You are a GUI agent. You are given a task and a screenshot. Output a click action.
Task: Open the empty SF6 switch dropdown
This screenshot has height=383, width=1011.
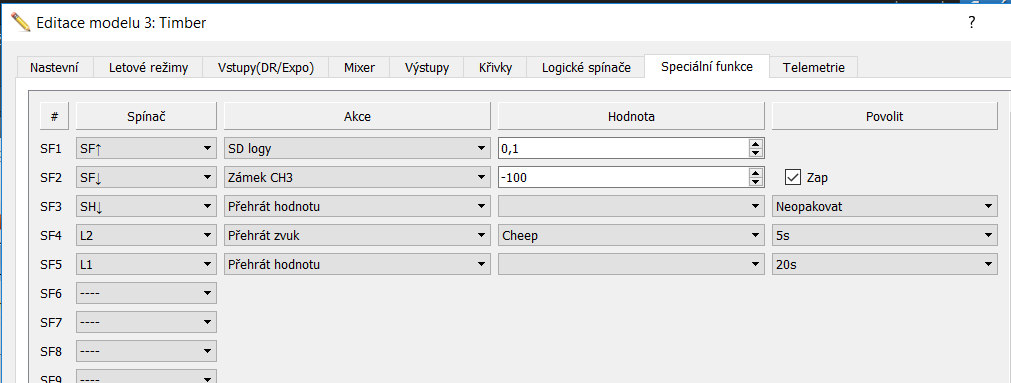[x=146, y=293]
